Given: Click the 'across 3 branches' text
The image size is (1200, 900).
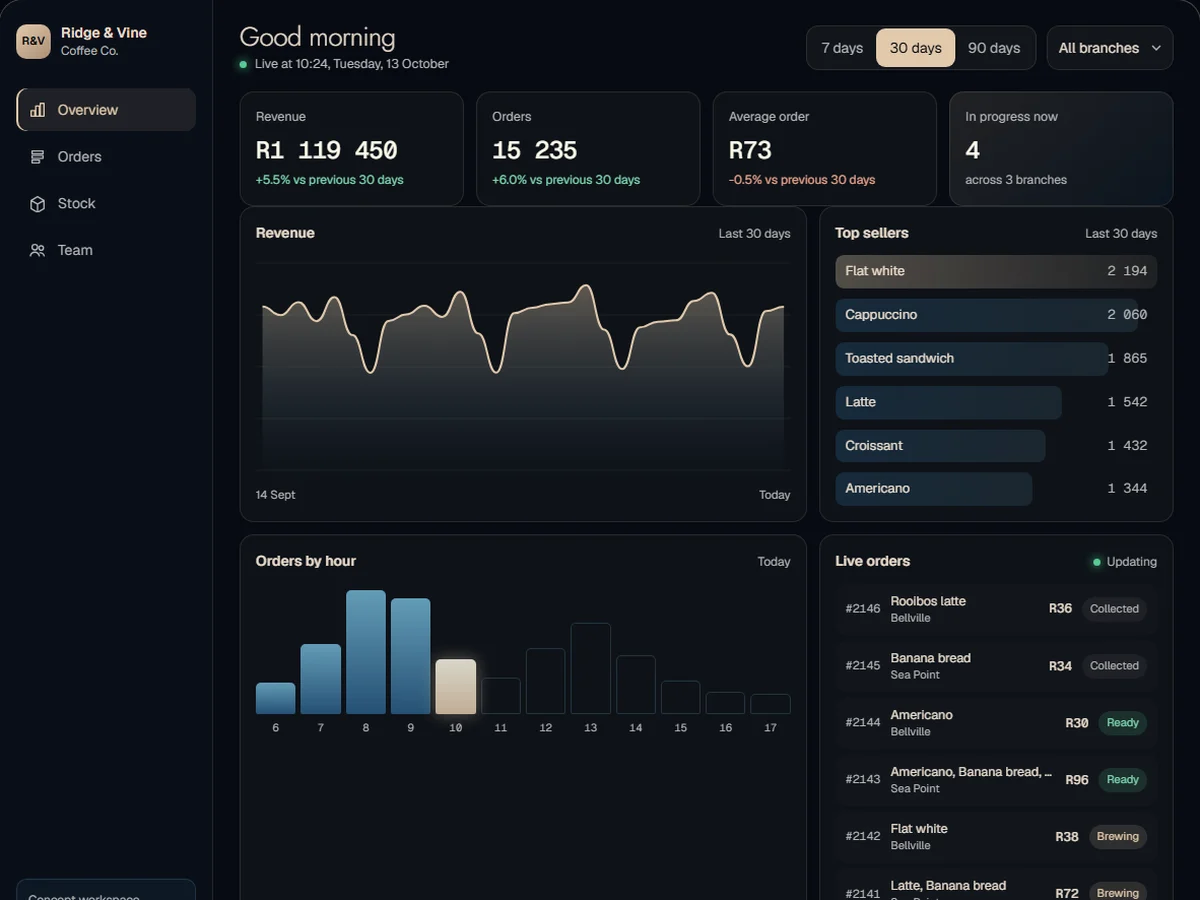Looking at the screenshot, I should pos(1016,180).
